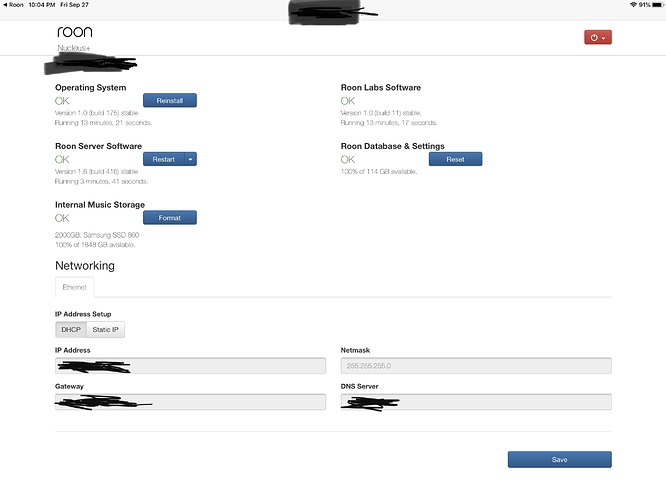Open the red power options button
The image size is (666, 500).
point(598,37)
